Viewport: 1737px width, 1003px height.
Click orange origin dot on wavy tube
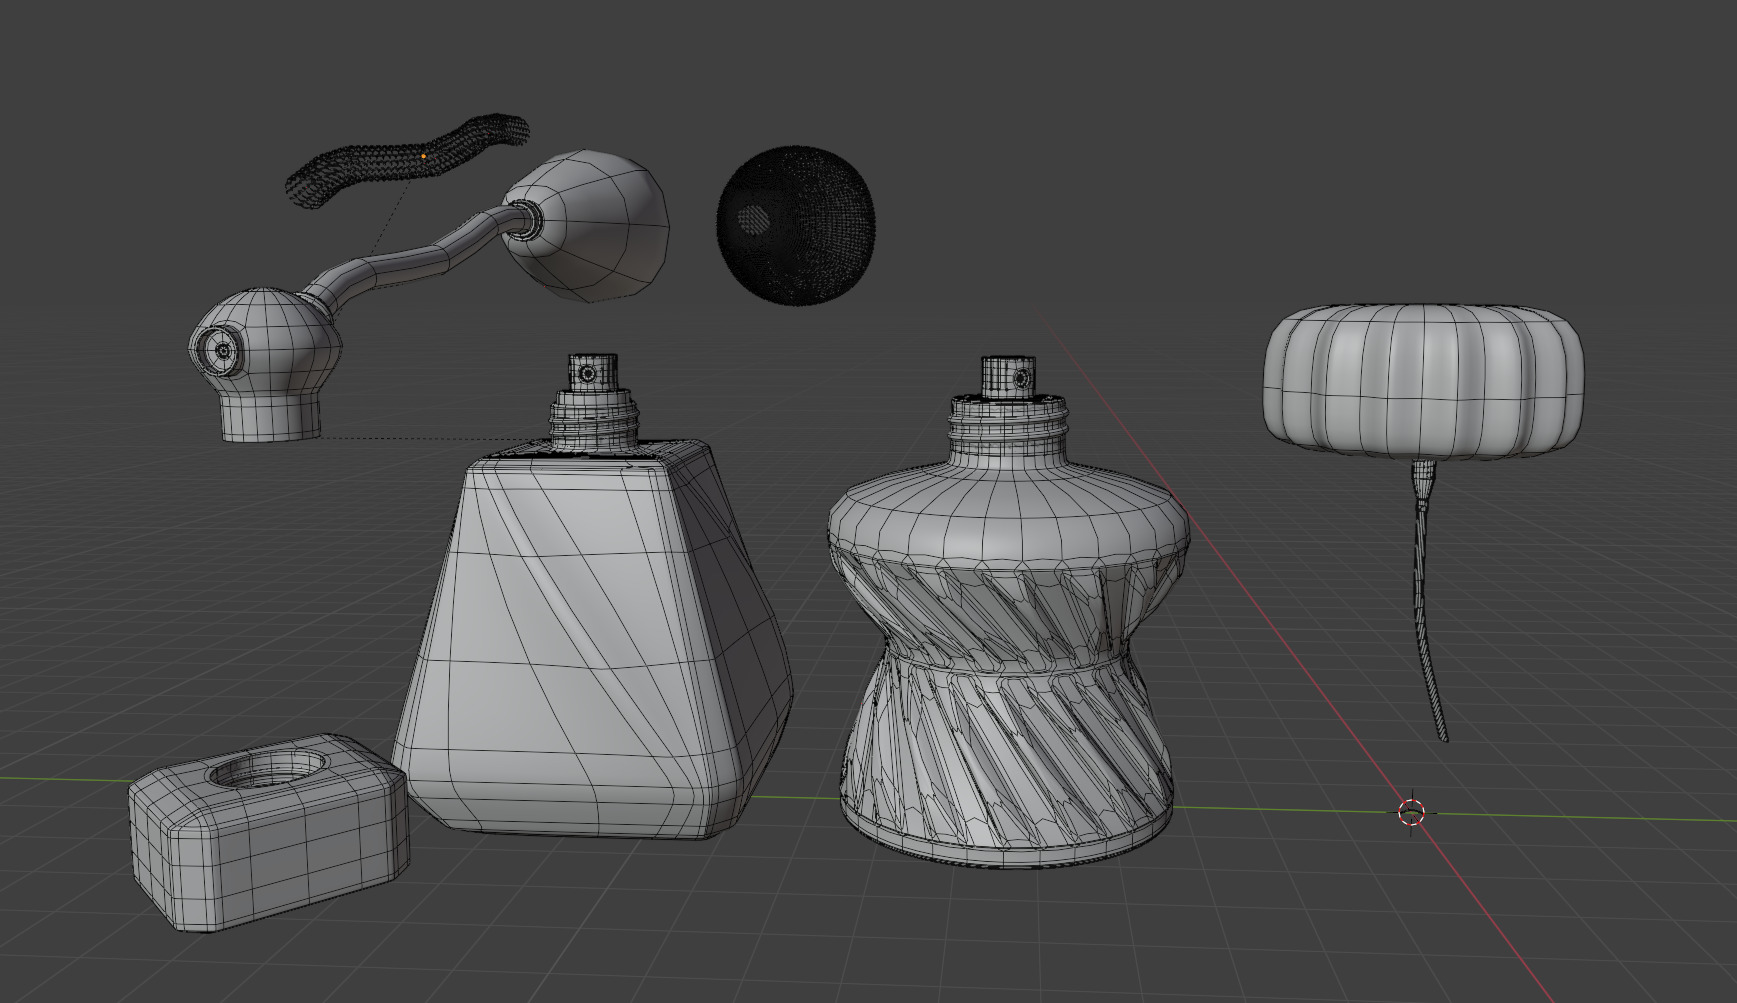(x=424, y=156)
